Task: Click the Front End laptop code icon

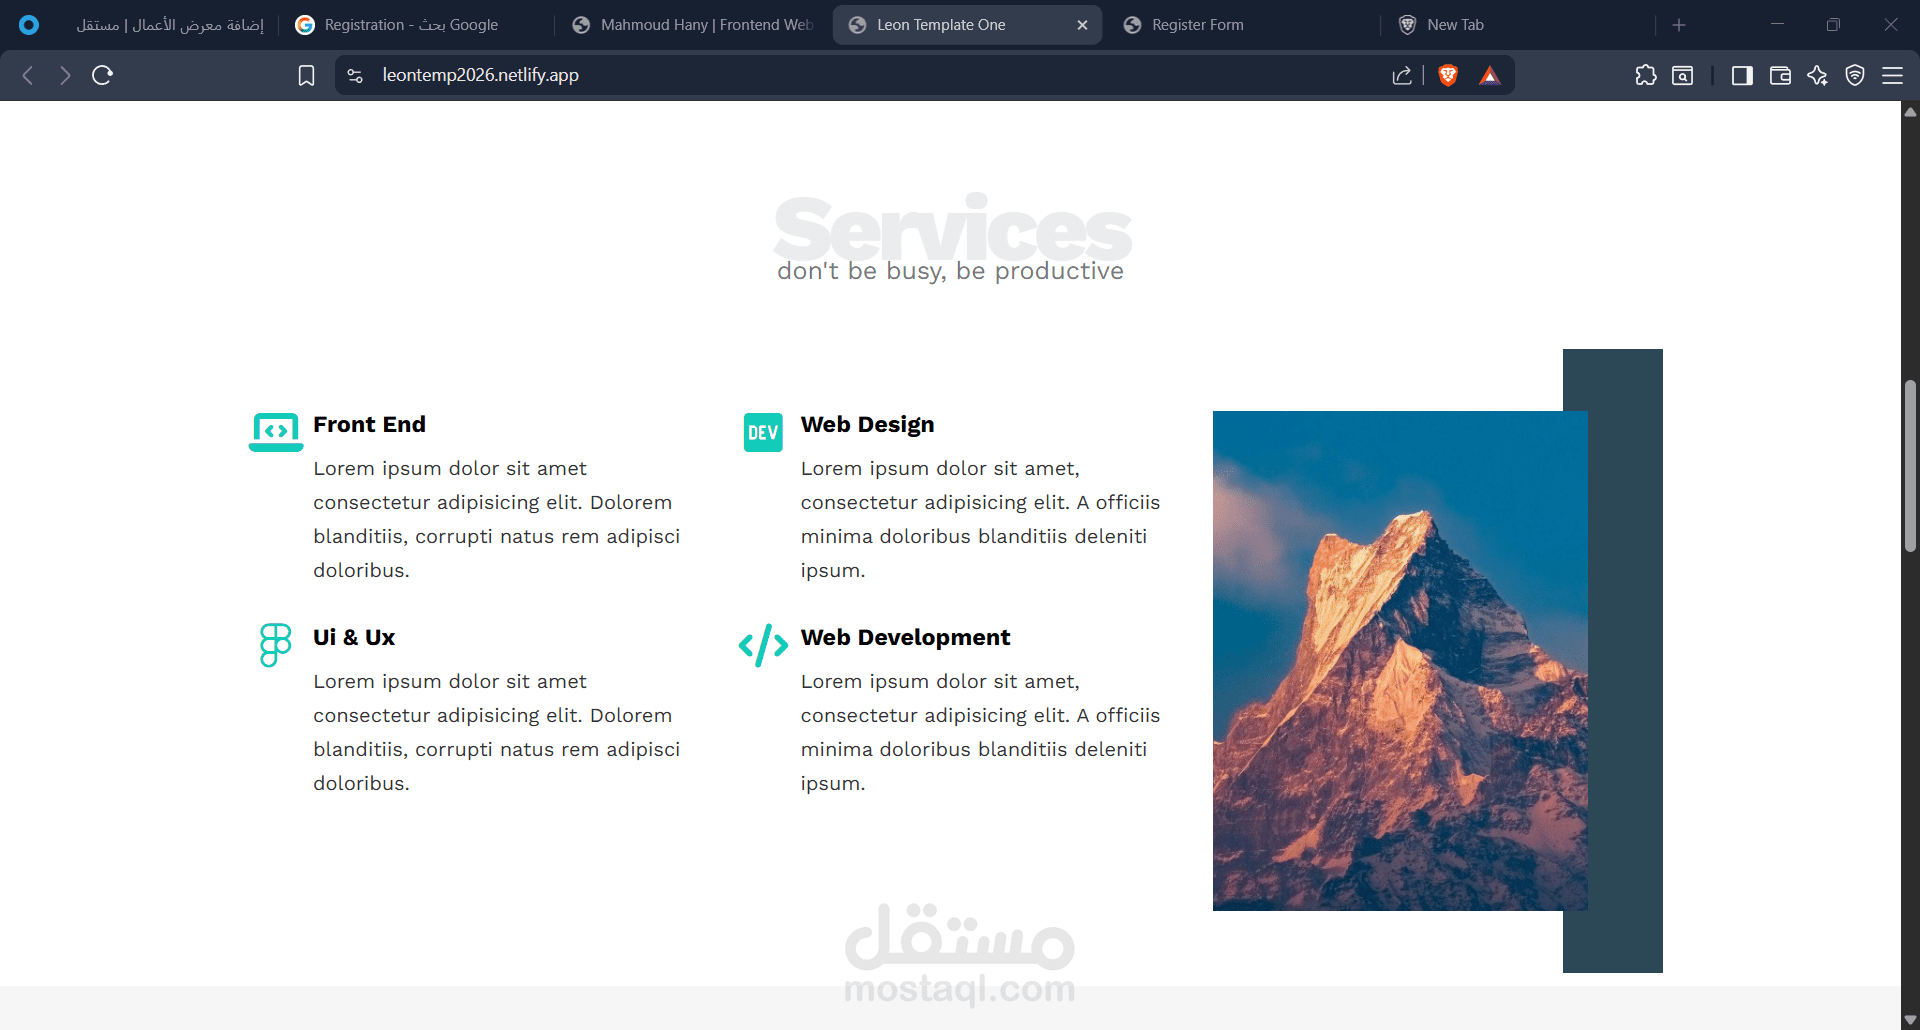Action: pyautogui.click(x=276, y=432)
